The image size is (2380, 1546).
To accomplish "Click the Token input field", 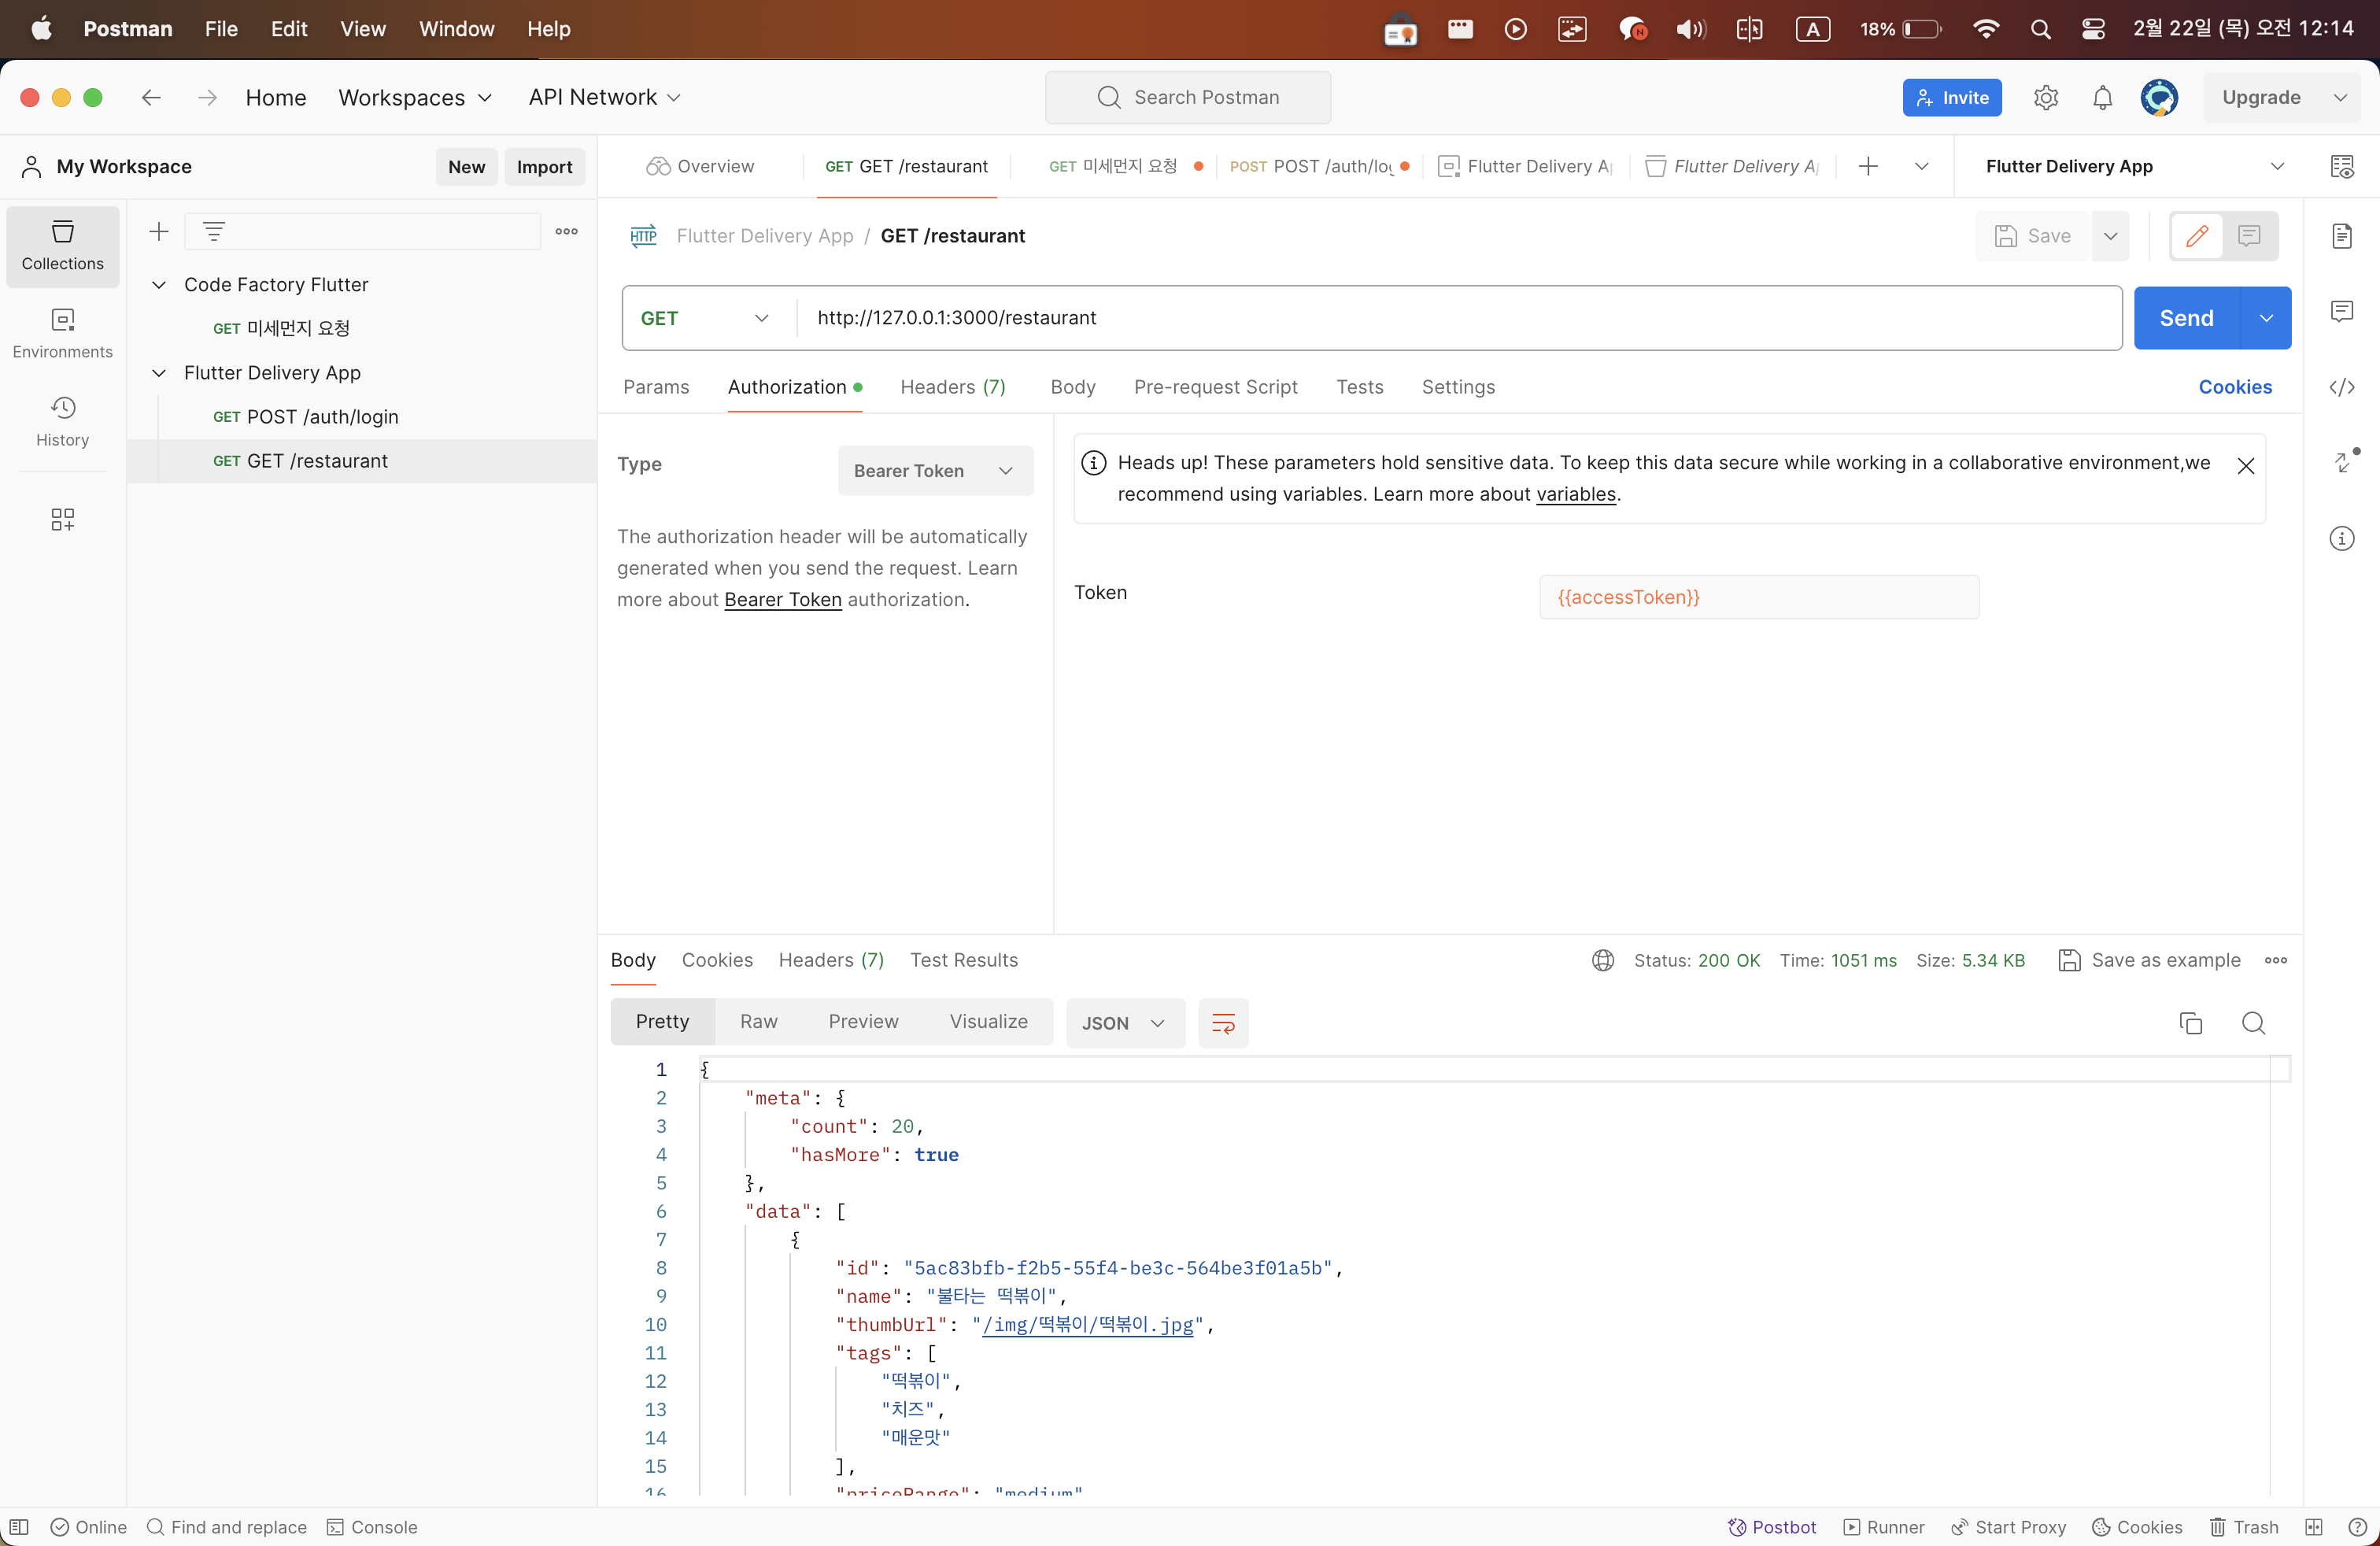I will [x=1758, y=597].
